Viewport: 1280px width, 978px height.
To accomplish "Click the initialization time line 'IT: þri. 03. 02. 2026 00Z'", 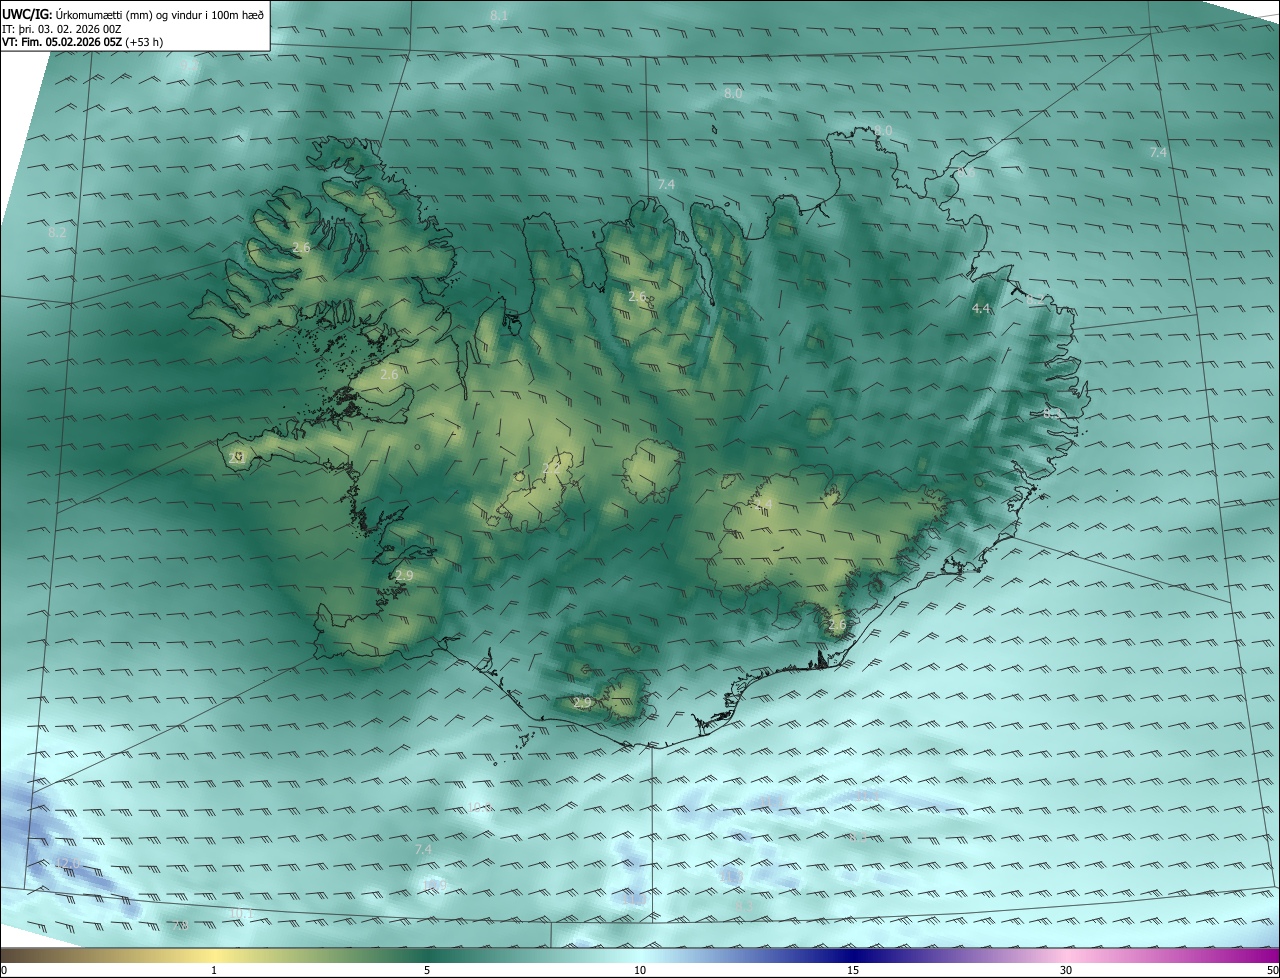I will coord(62,29).
